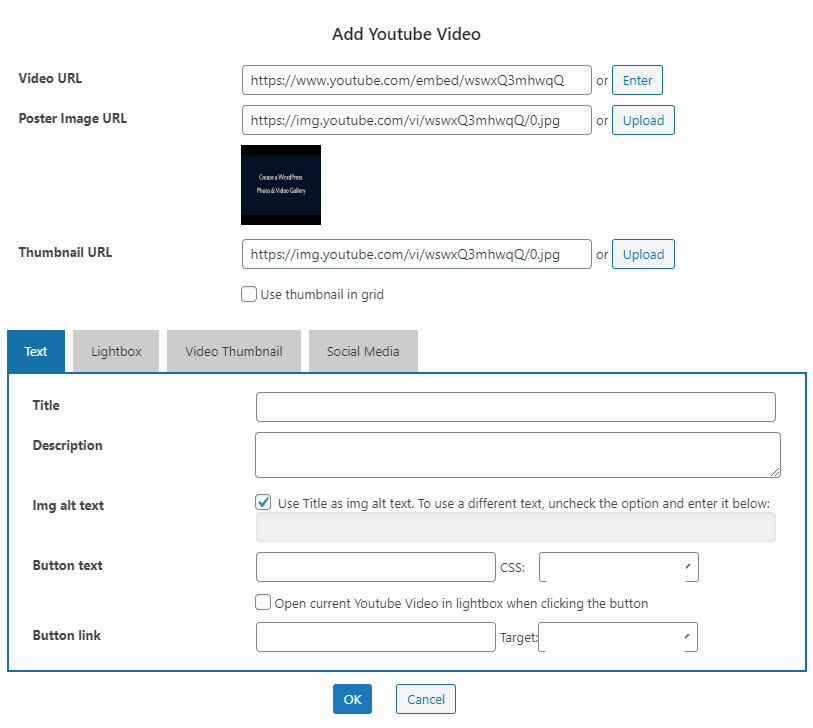Click the Button text input field
Screen dimensions: 813x728
(x=375, y=567)
